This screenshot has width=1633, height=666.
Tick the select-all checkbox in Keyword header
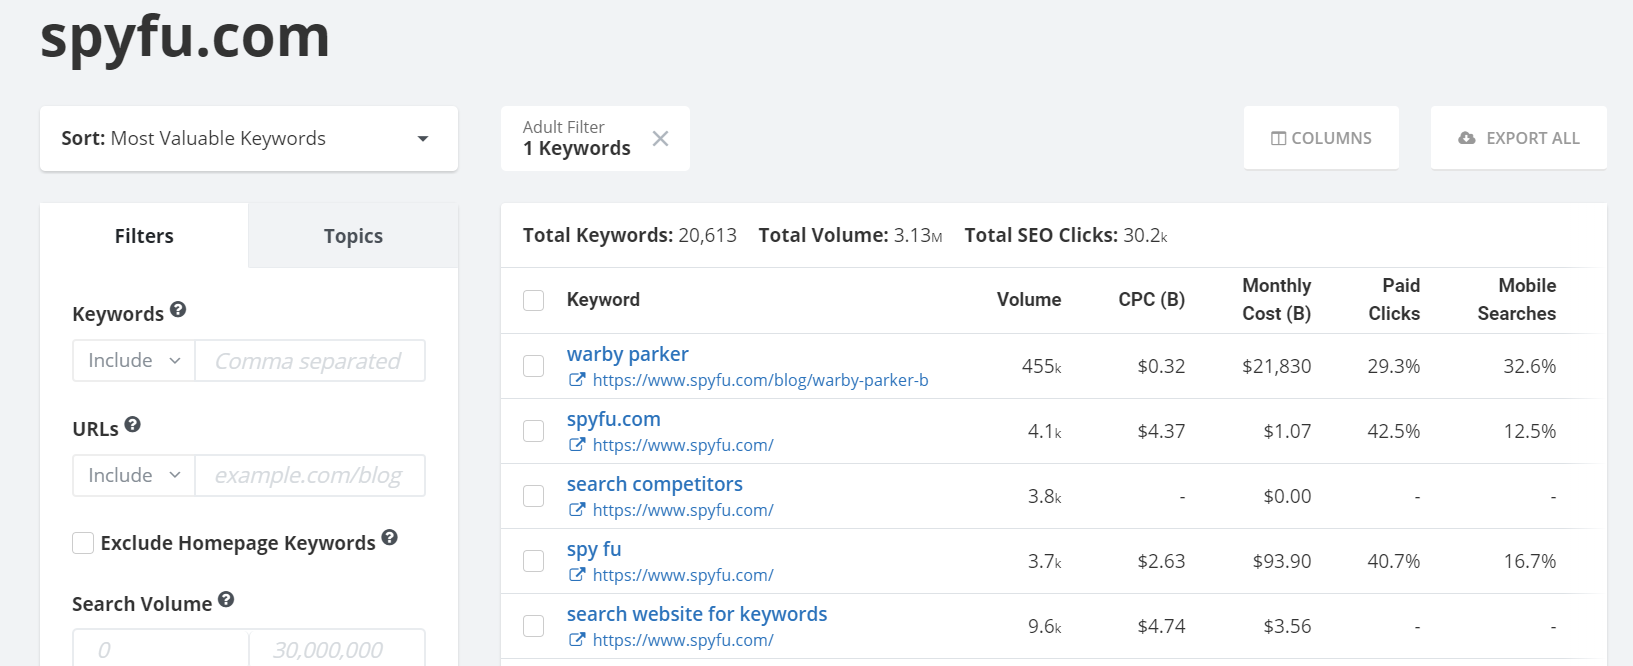point(534,300)
